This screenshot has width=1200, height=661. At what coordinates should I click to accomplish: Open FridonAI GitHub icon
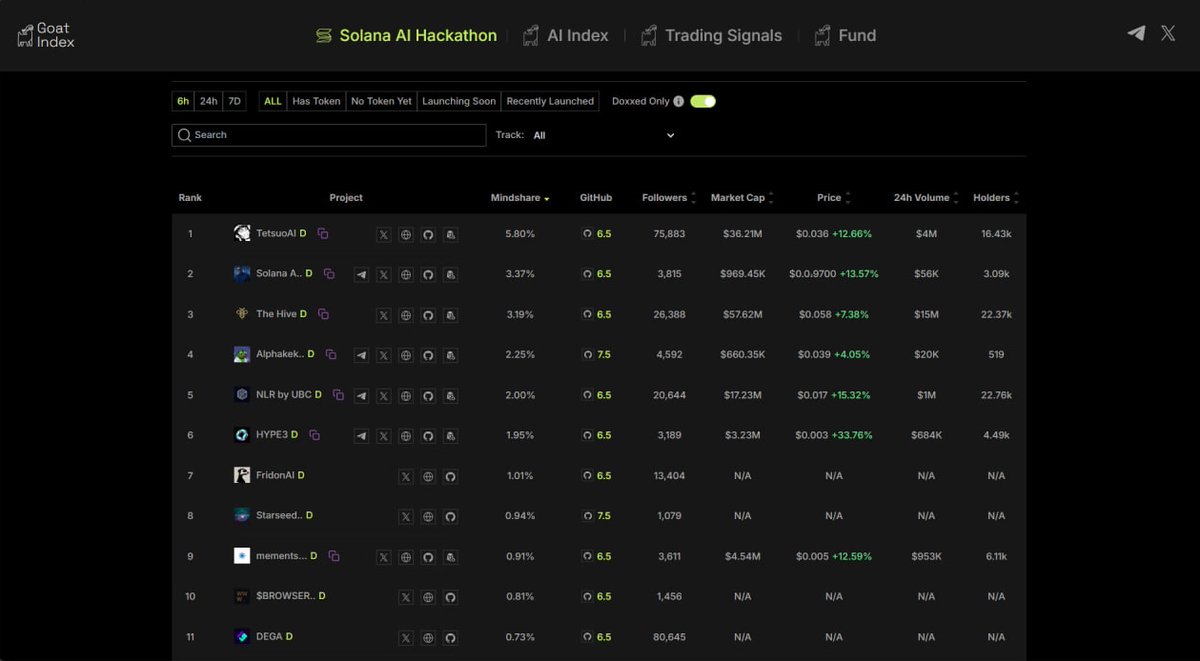pyautogui.click(x=450, y=477)
